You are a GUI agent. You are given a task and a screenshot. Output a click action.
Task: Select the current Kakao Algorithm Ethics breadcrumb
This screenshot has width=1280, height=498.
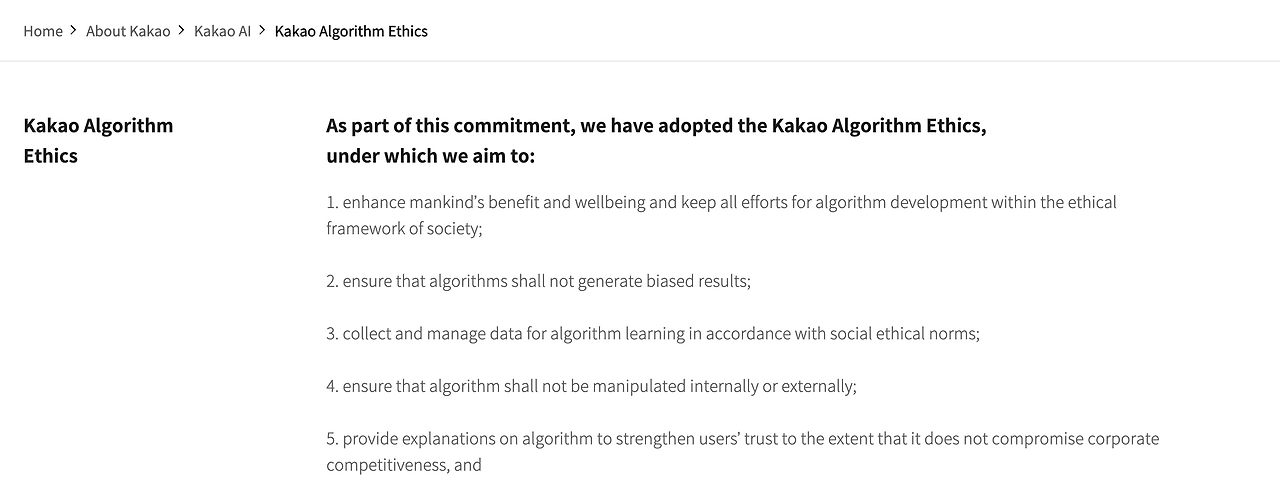[x=351, y=31]
